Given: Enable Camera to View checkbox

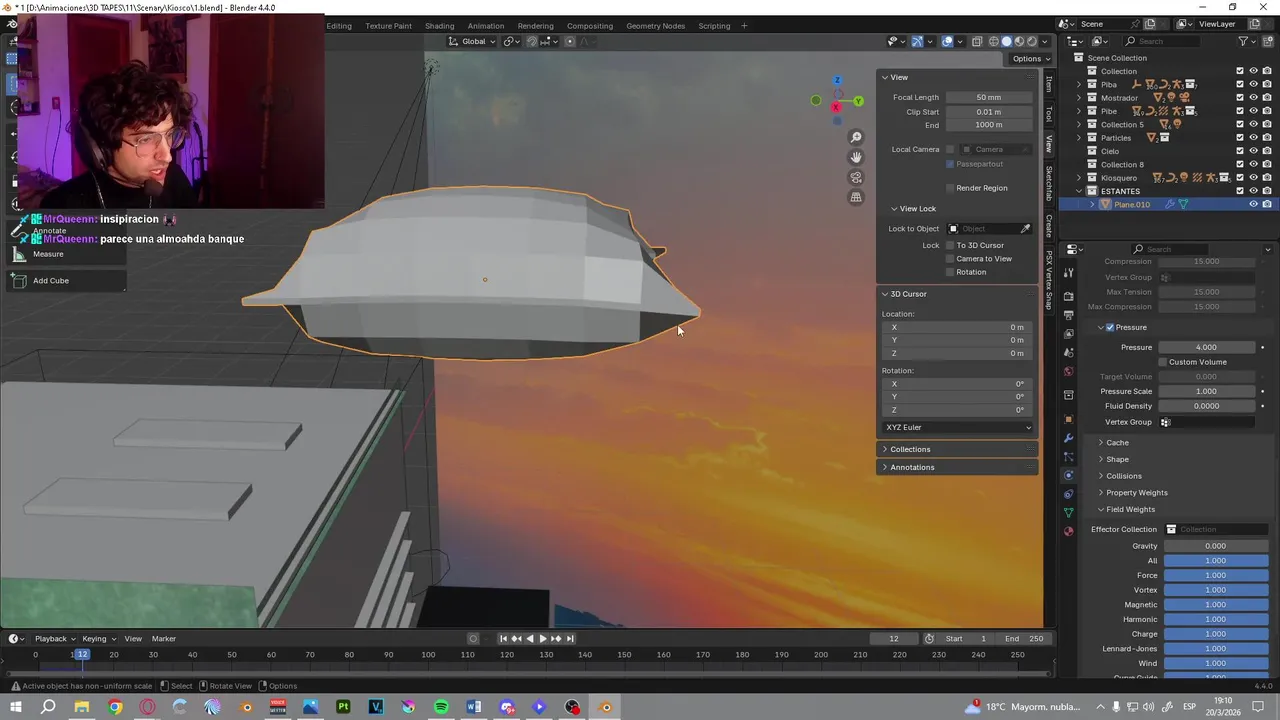Looking at the screenshot, I should (x=950, y=259).
